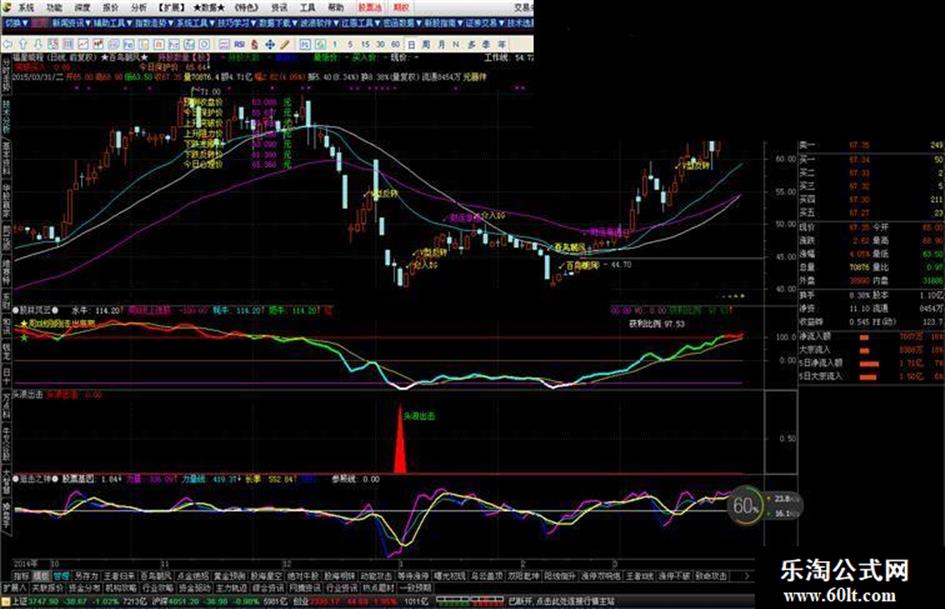Click the 期权 button in menu bar
This screenshot has height=609, width=945.
[400, 8]
